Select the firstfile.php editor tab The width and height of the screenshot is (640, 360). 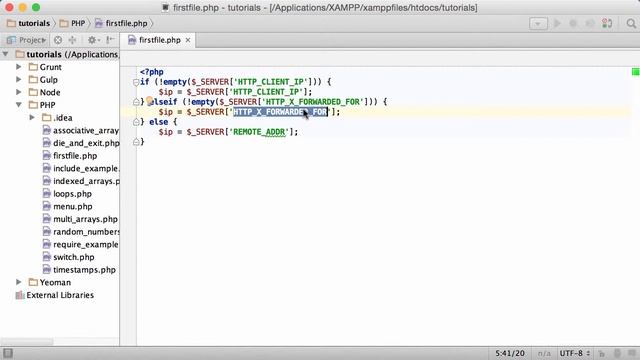point(159,40)
